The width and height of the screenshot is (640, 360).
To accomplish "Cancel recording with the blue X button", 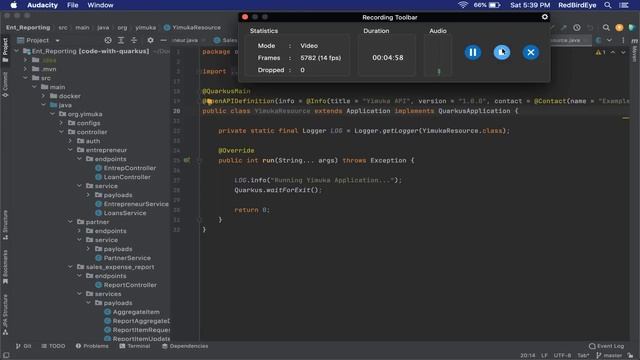I will [531, 52].
